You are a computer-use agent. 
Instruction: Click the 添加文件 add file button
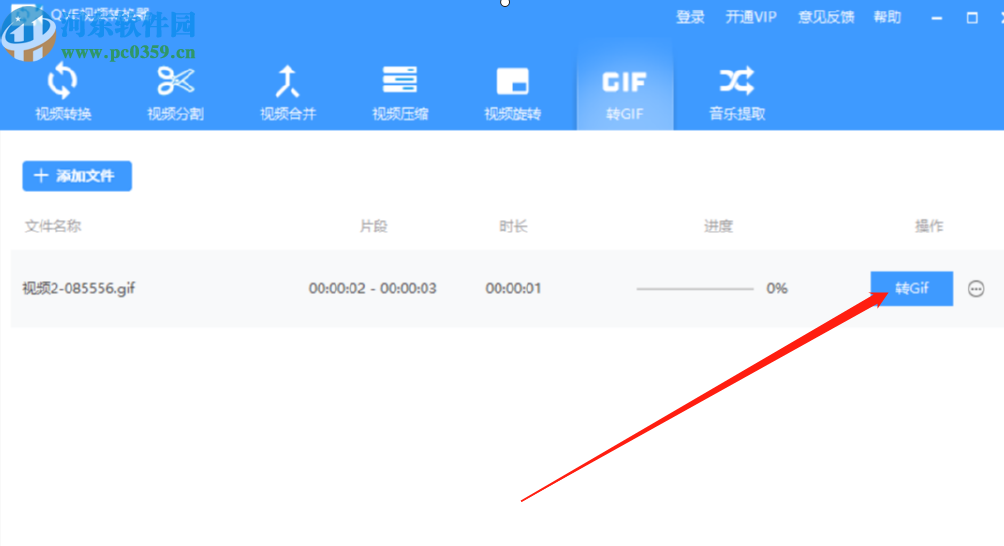pyautogui.click(x=77, y=175)
